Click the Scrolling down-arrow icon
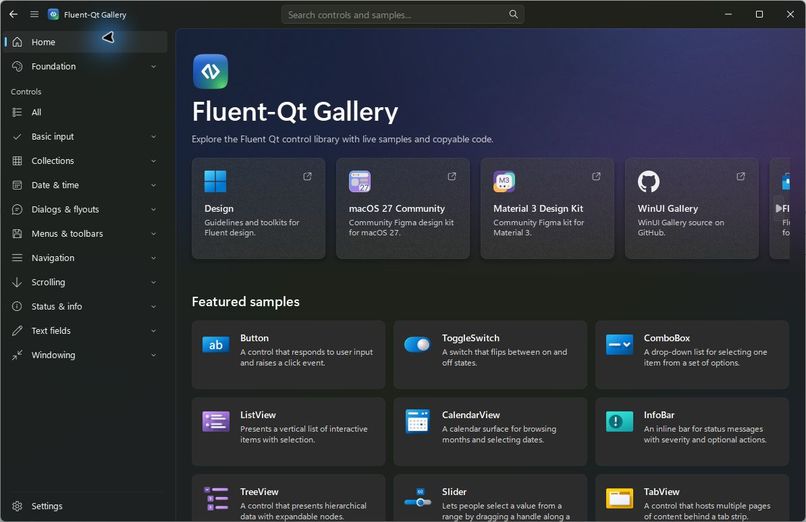This screenshot has width=806, height=522. tap(17, 282)
